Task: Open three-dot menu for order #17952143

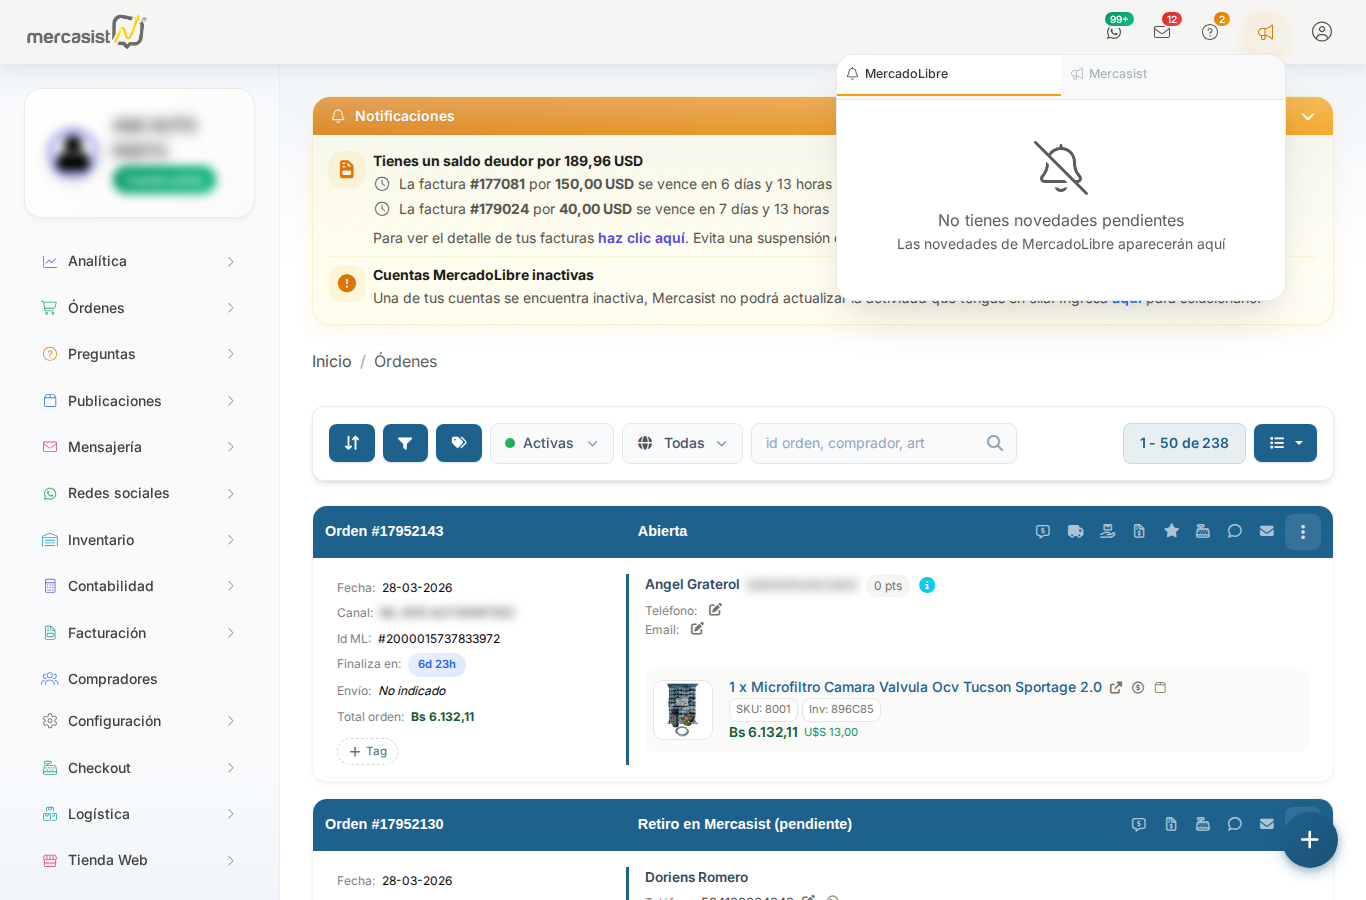Action: (1302, 532)
